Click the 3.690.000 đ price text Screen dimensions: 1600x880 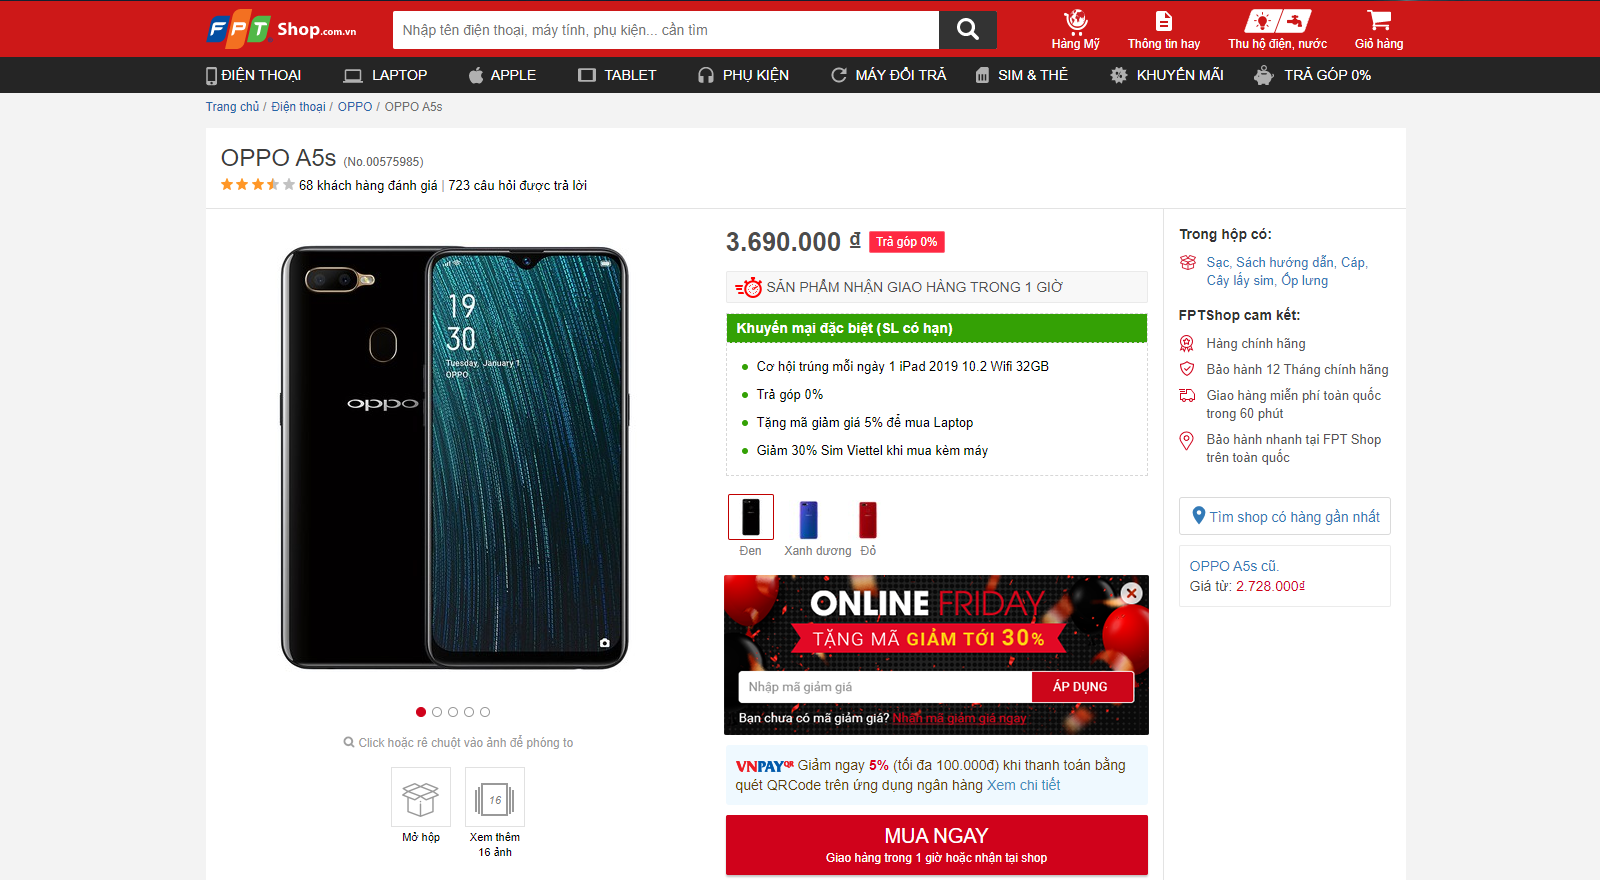point(793,242)
